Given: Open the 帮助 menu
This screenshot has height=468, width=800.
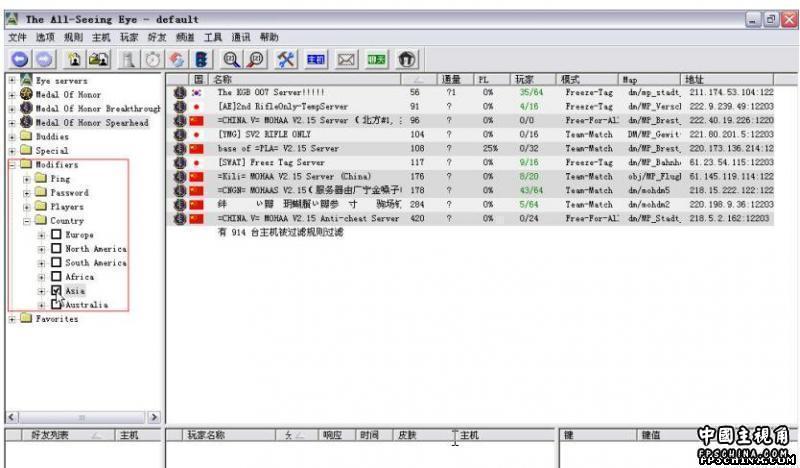Looking at the screenshot, I should tap(269, 37).
